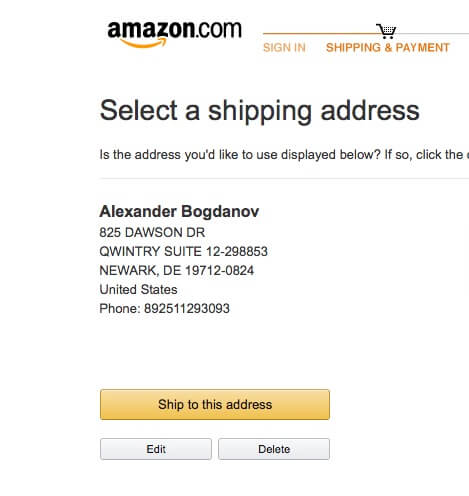Select the phone number 892511293093
Image resolution: width=469 pixels, height=496 pixels.
pos(187,308)
